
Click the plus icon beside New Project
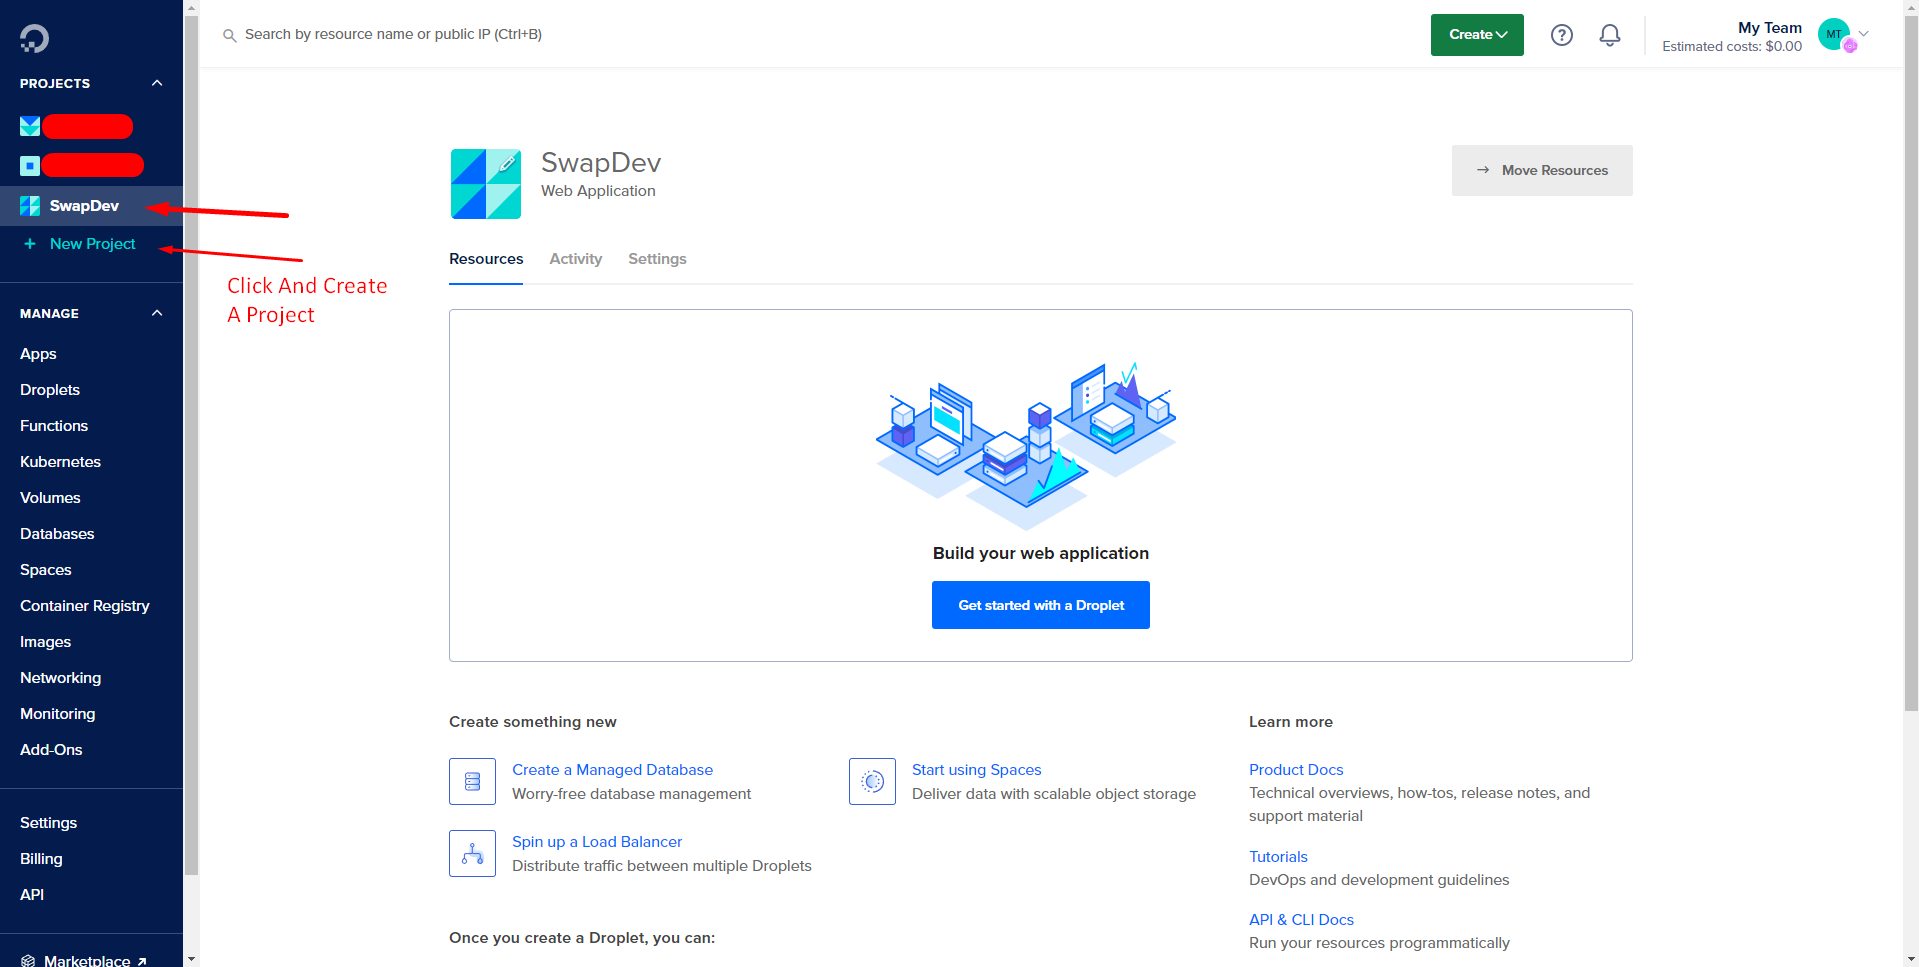(30, 244)
